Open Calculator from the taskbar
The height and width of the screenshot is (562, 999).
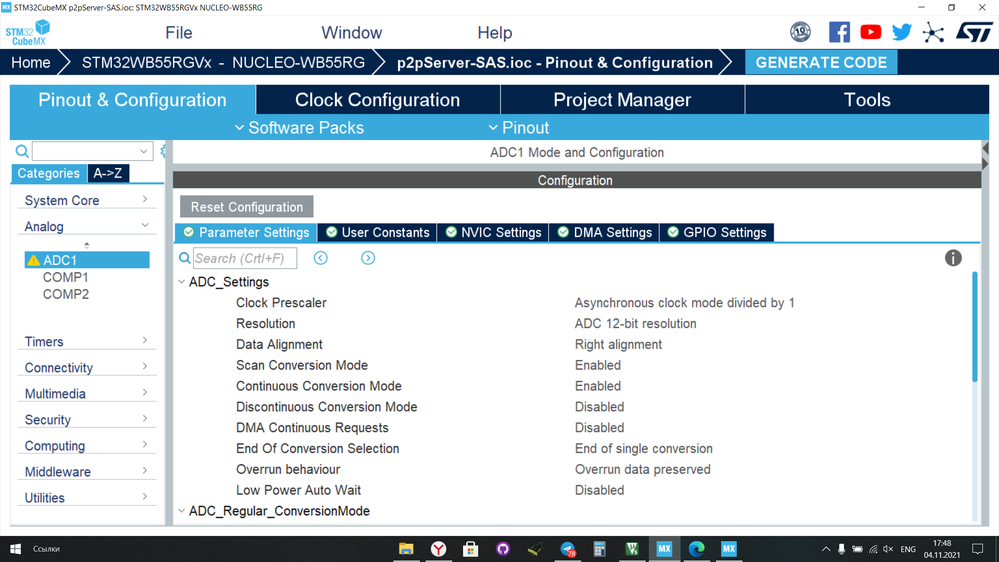[x=600, y=549]
